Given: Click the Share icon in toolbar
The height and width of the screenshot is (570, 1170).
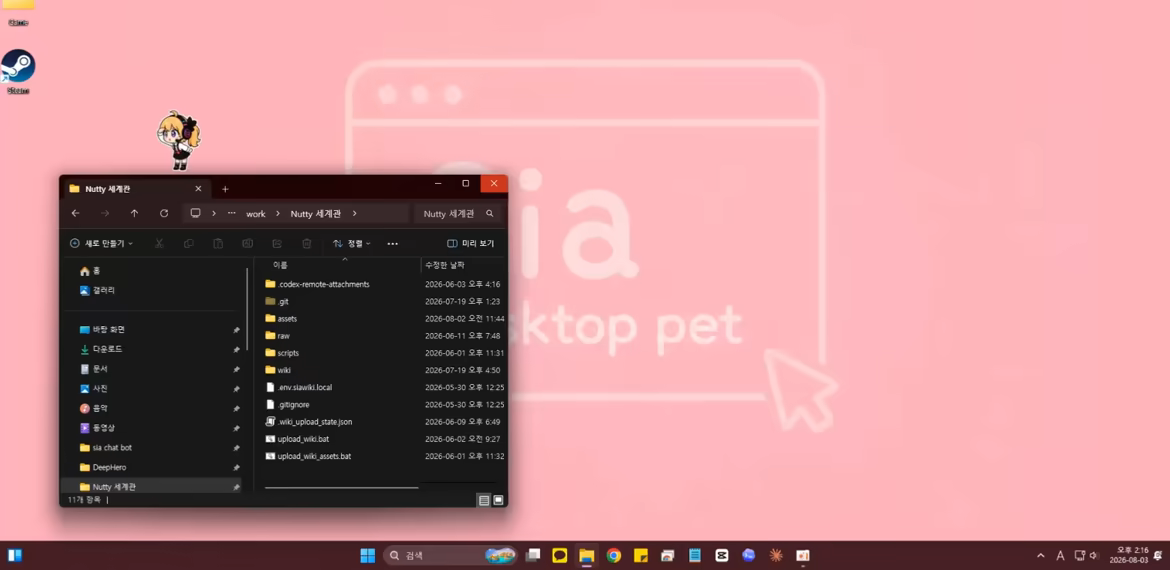Looking at the screenshot, I should pyautogui.click(x=277, y=243).
